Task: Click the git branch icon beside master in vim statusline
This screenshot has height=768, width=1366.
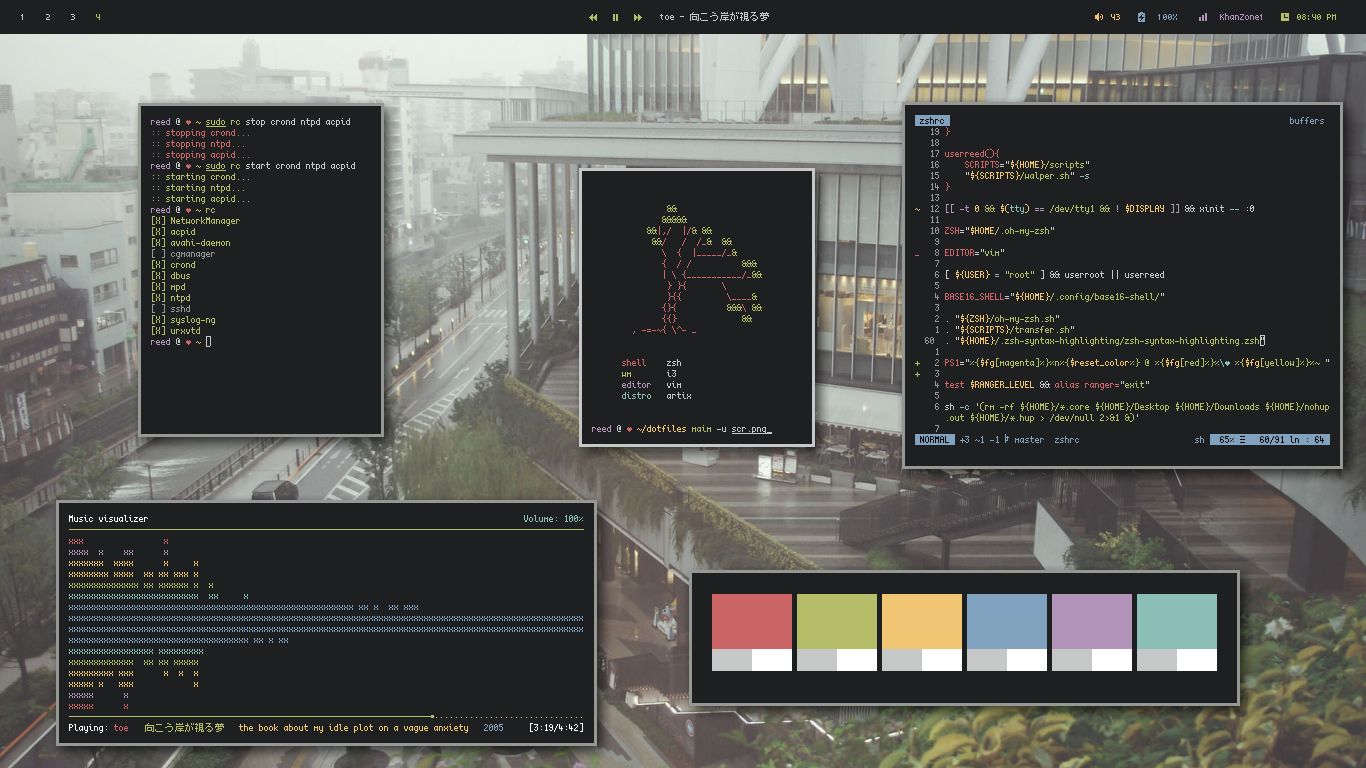Action: click(1007, 439)
